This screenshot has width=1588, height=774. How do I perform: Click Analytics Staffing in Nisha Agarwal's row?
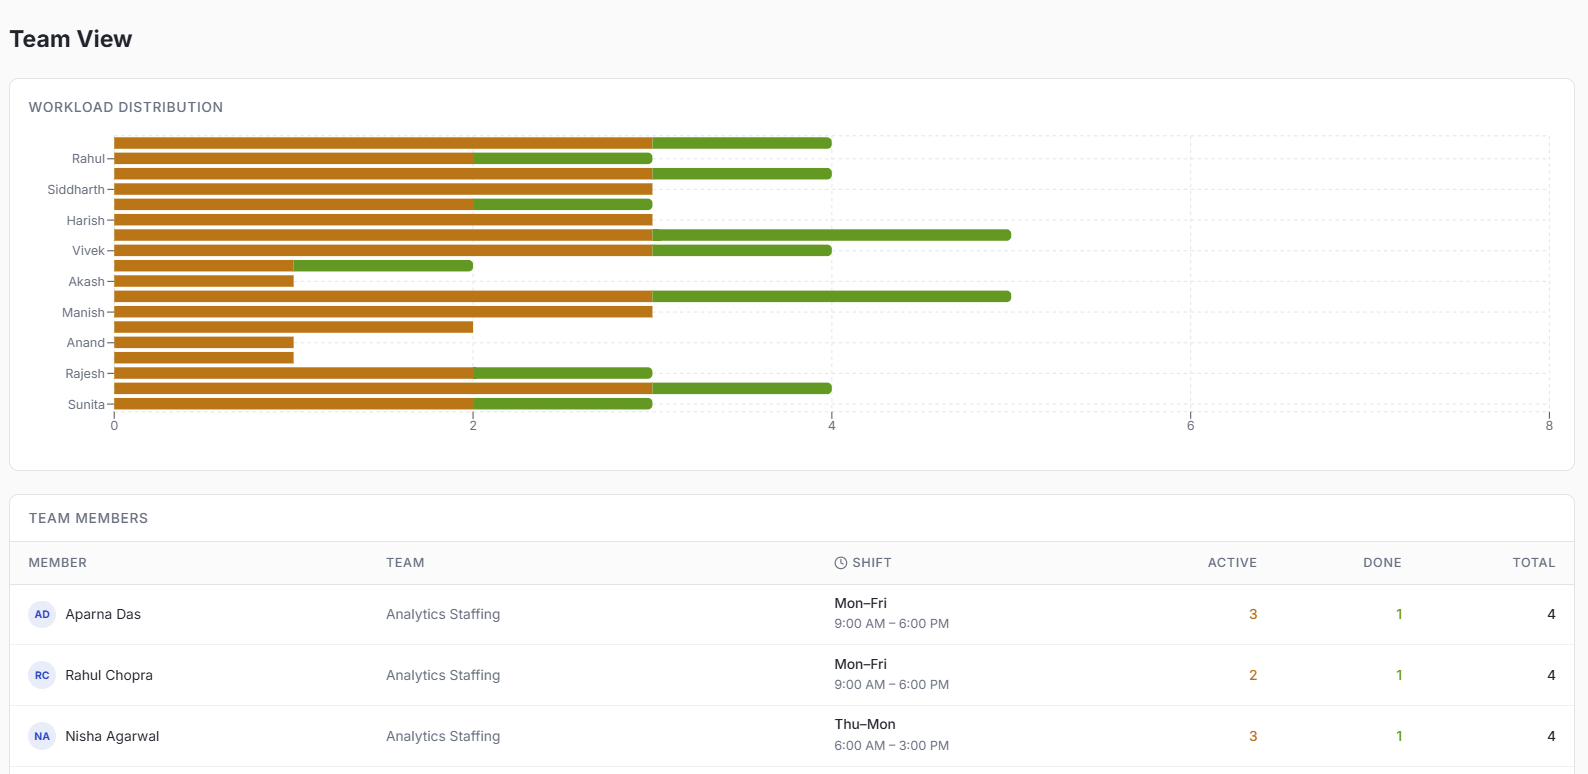(443, 736)
